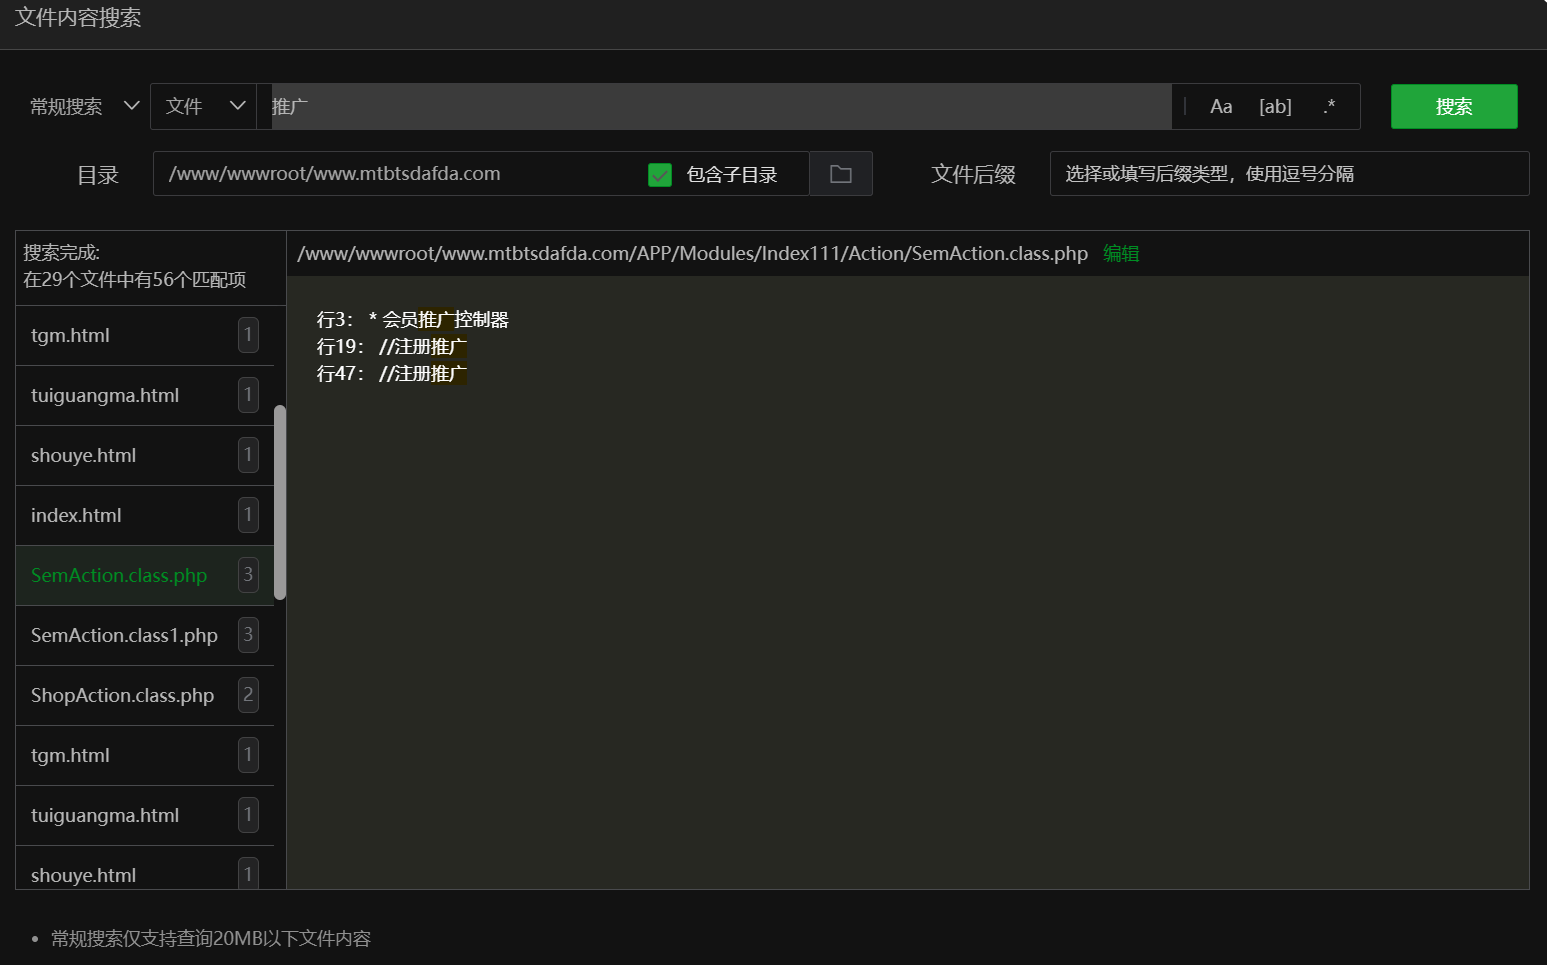Click the results list scrollbar
Viewport: 1547px width, 965px height.
[x=280, y=502]
